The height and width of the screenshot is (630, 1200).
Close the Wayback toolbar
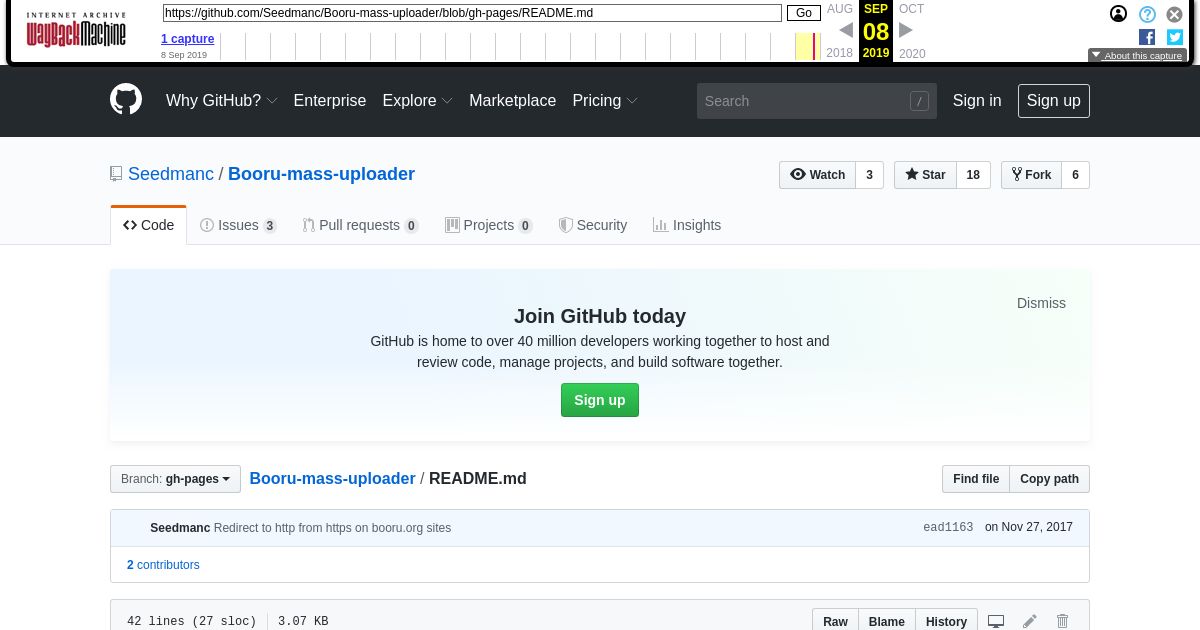click(1175, 14)
